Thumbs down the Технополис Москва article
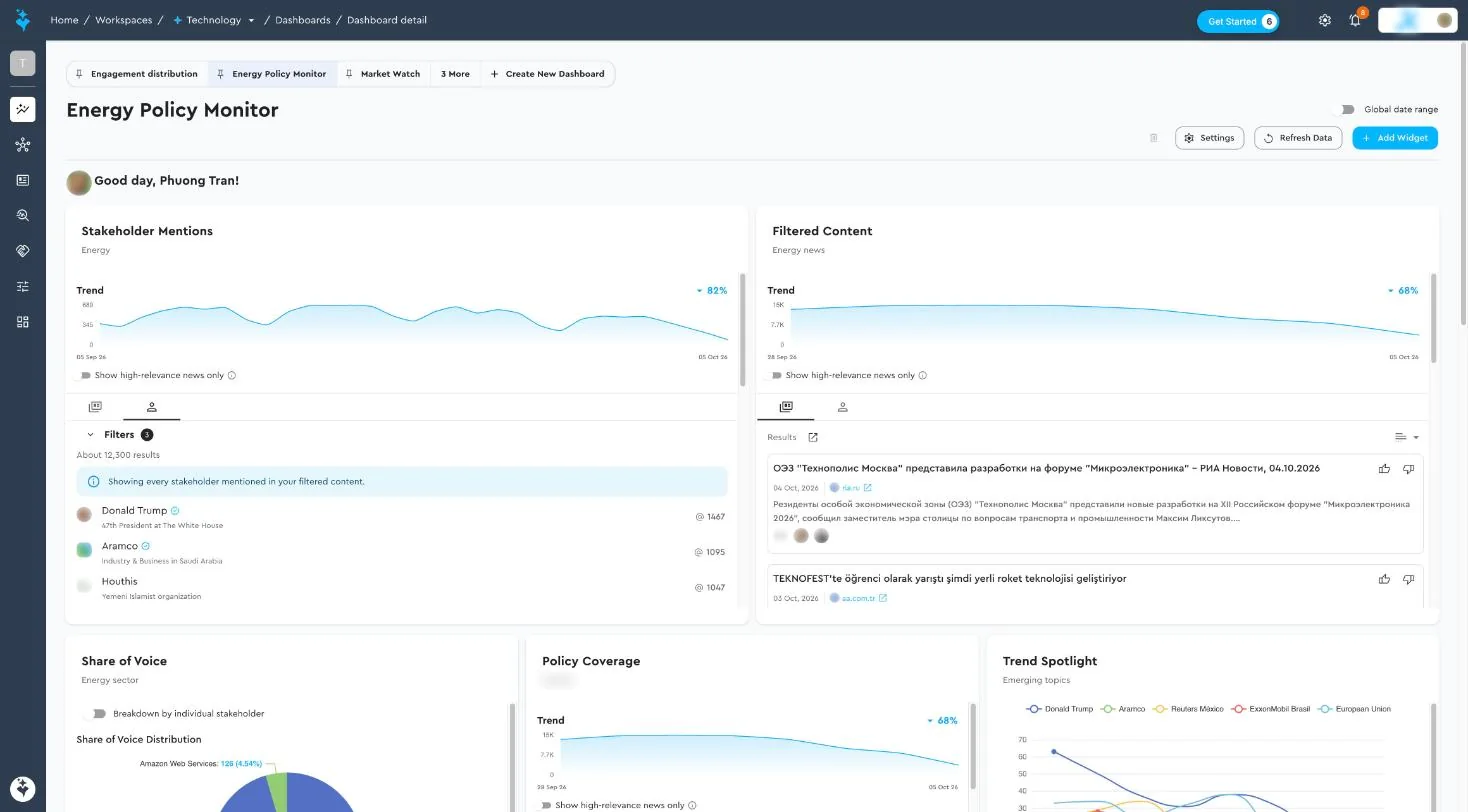The width and height of the screenshot is (1468, 812). 1408,468
